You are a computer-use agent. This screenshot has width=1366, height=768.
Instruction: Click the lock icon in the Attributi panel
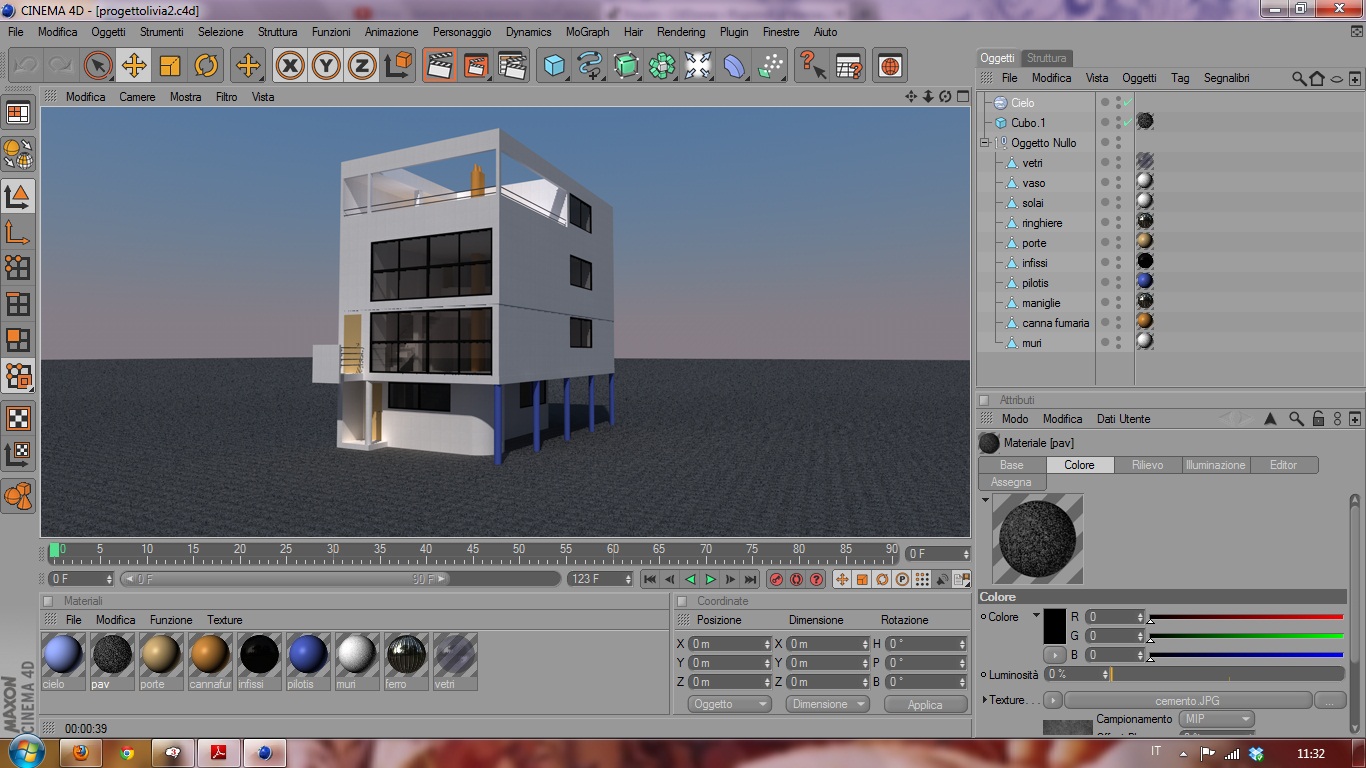pos(1319,419)
